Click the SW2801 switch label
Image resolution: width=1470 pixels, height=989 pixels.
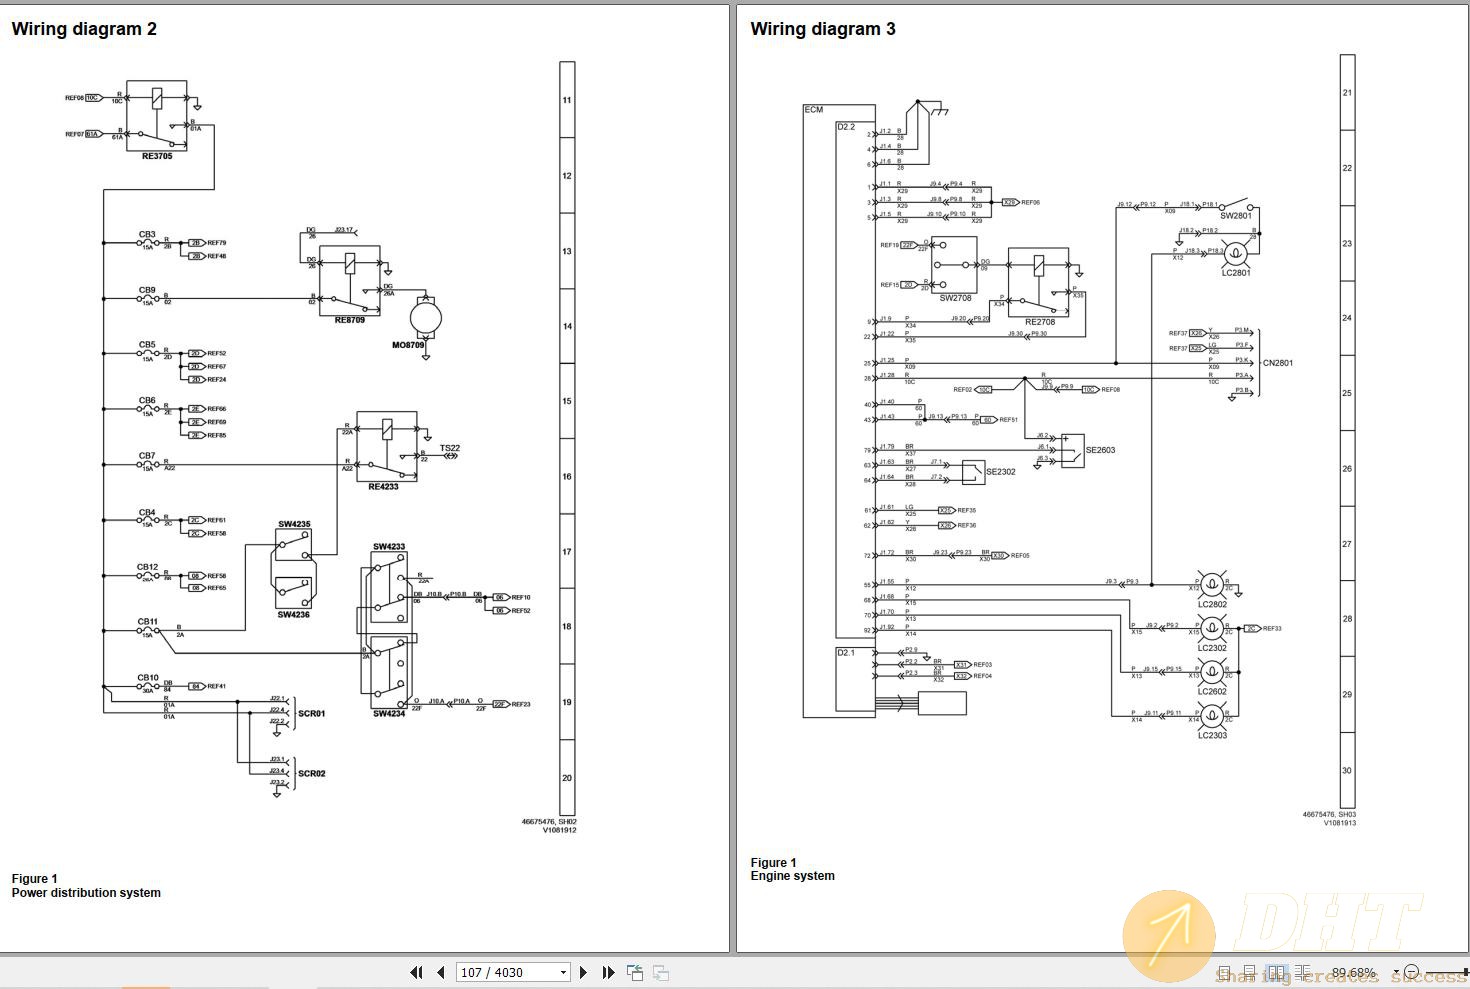[x=1235, y=216]
